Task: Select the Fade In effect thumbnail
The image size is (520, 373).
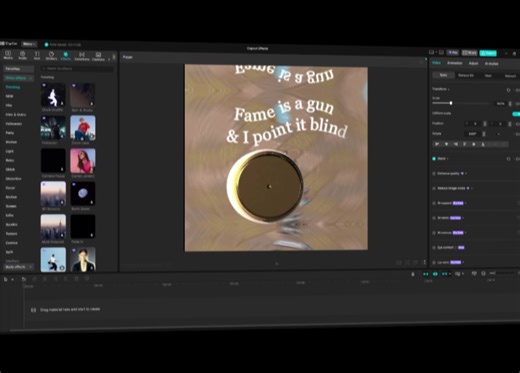Action: [83, 227]
